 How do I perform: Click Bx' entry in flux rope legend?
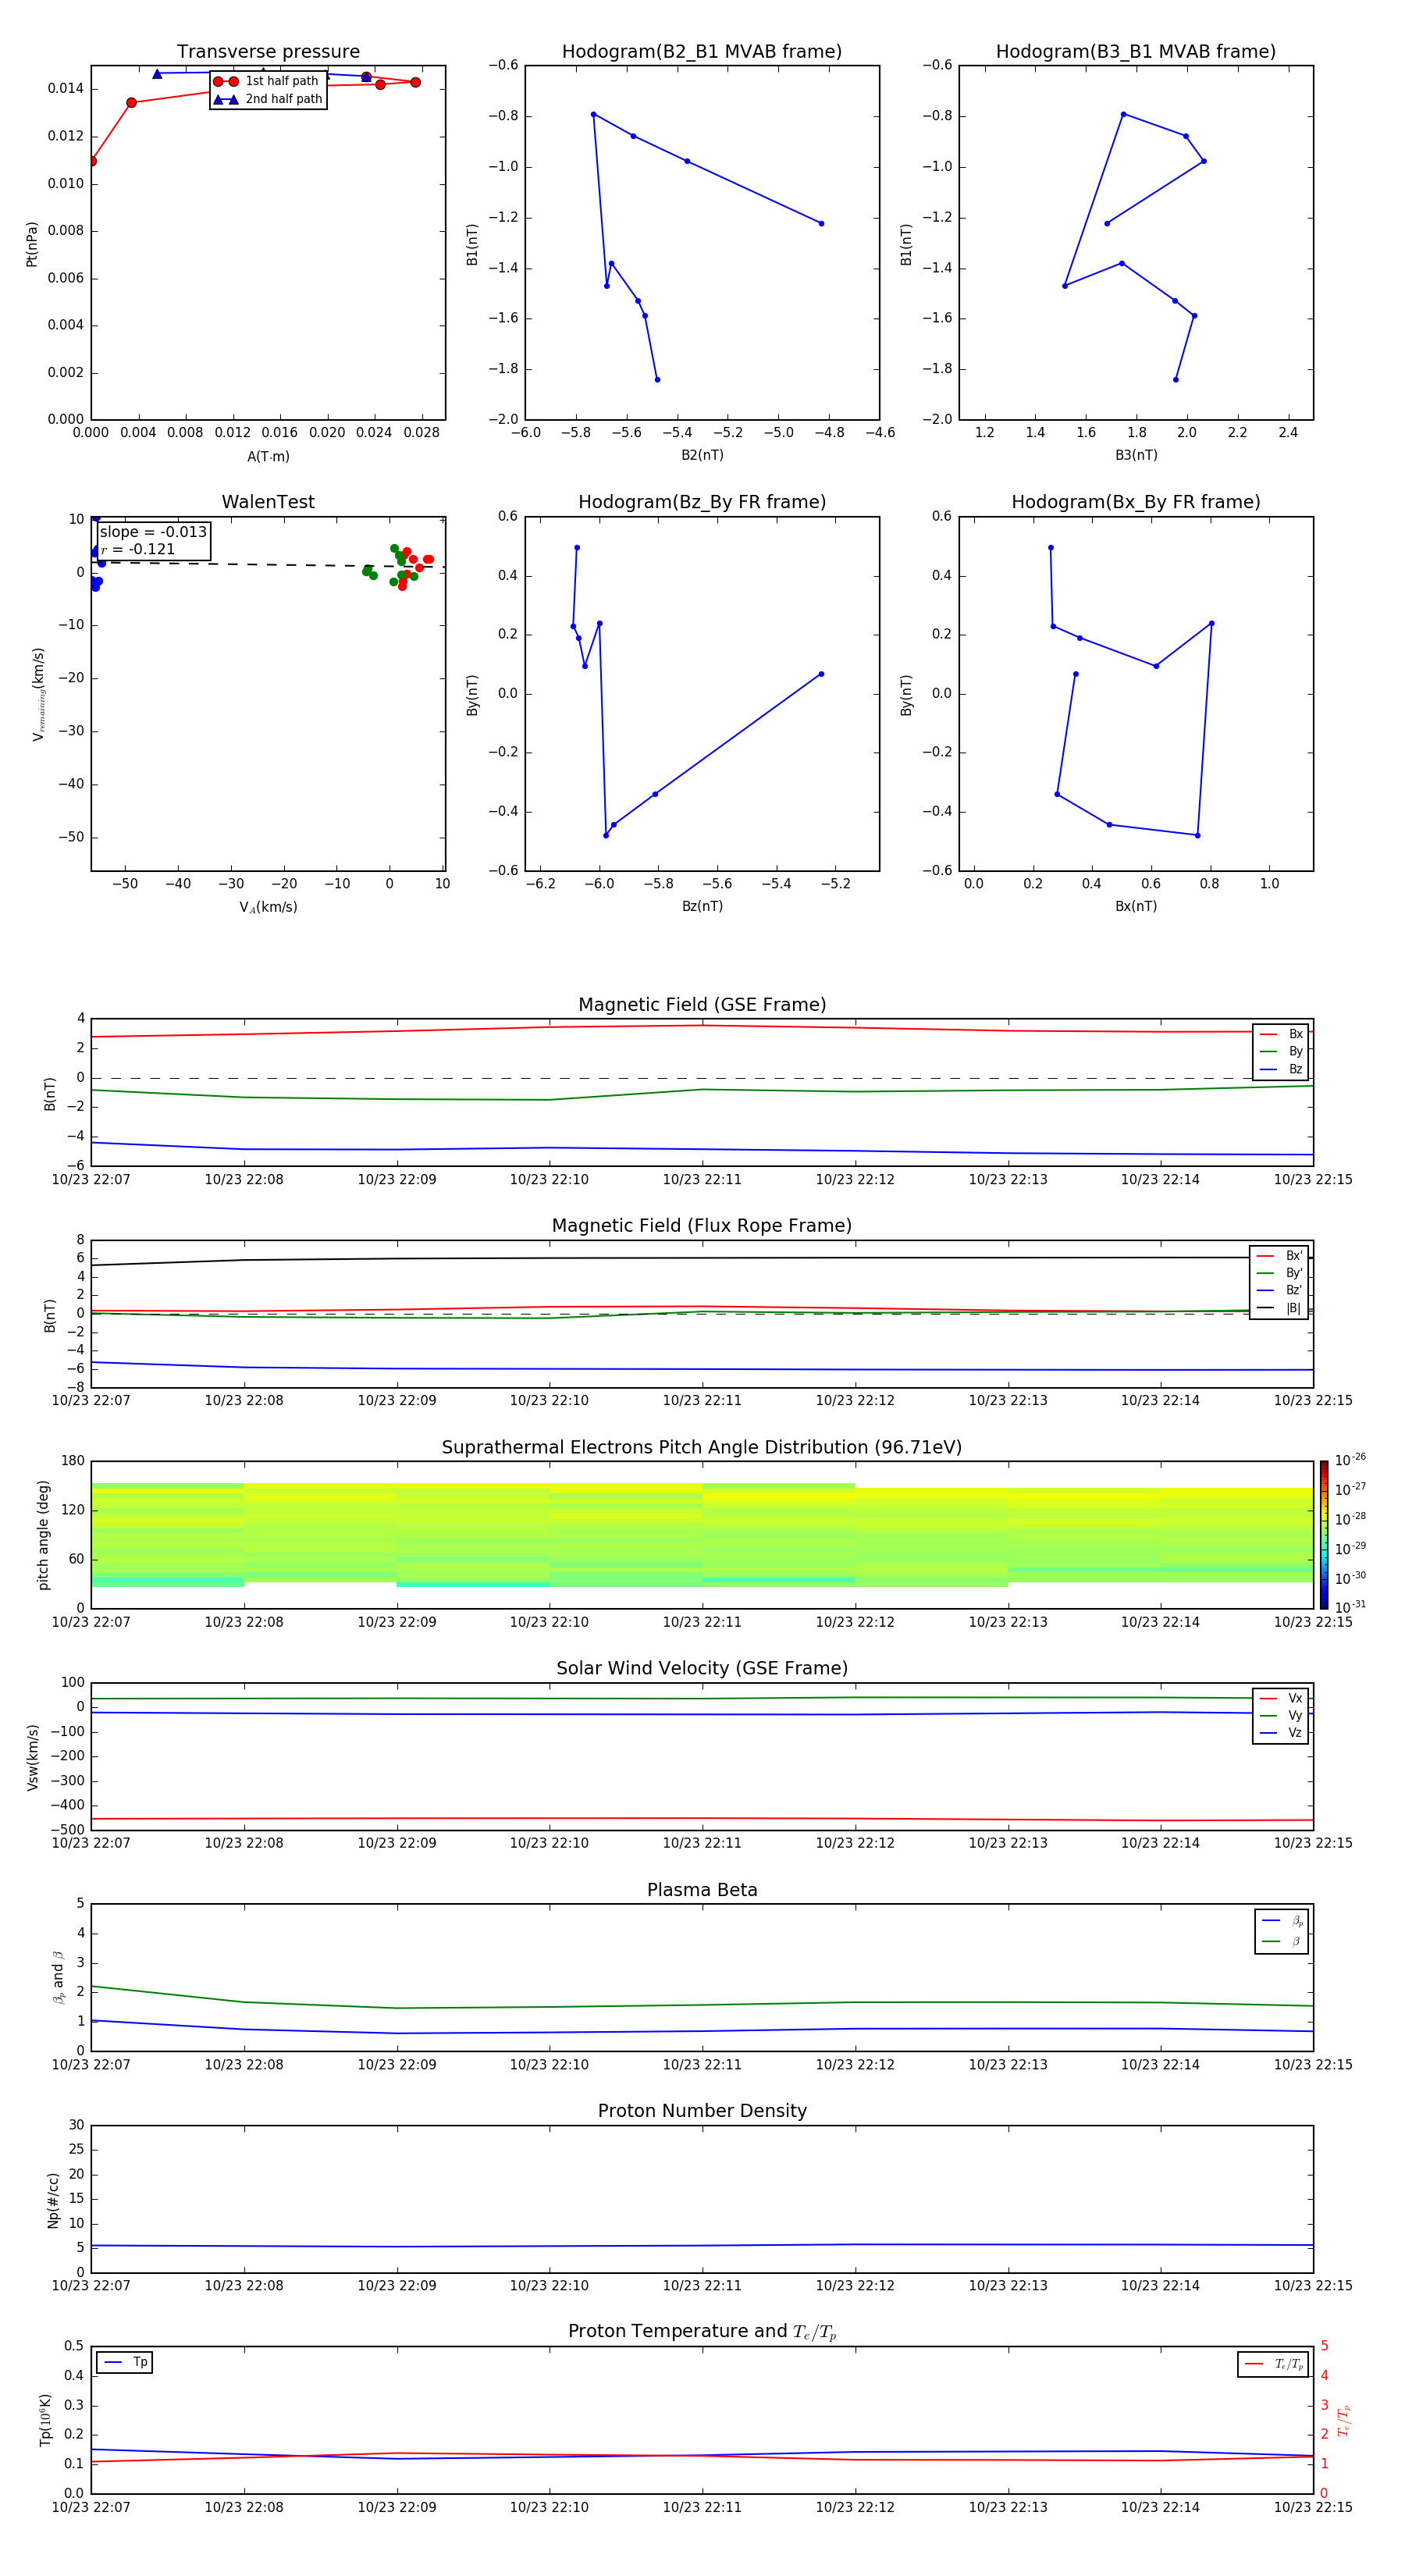point(1279,1256)
